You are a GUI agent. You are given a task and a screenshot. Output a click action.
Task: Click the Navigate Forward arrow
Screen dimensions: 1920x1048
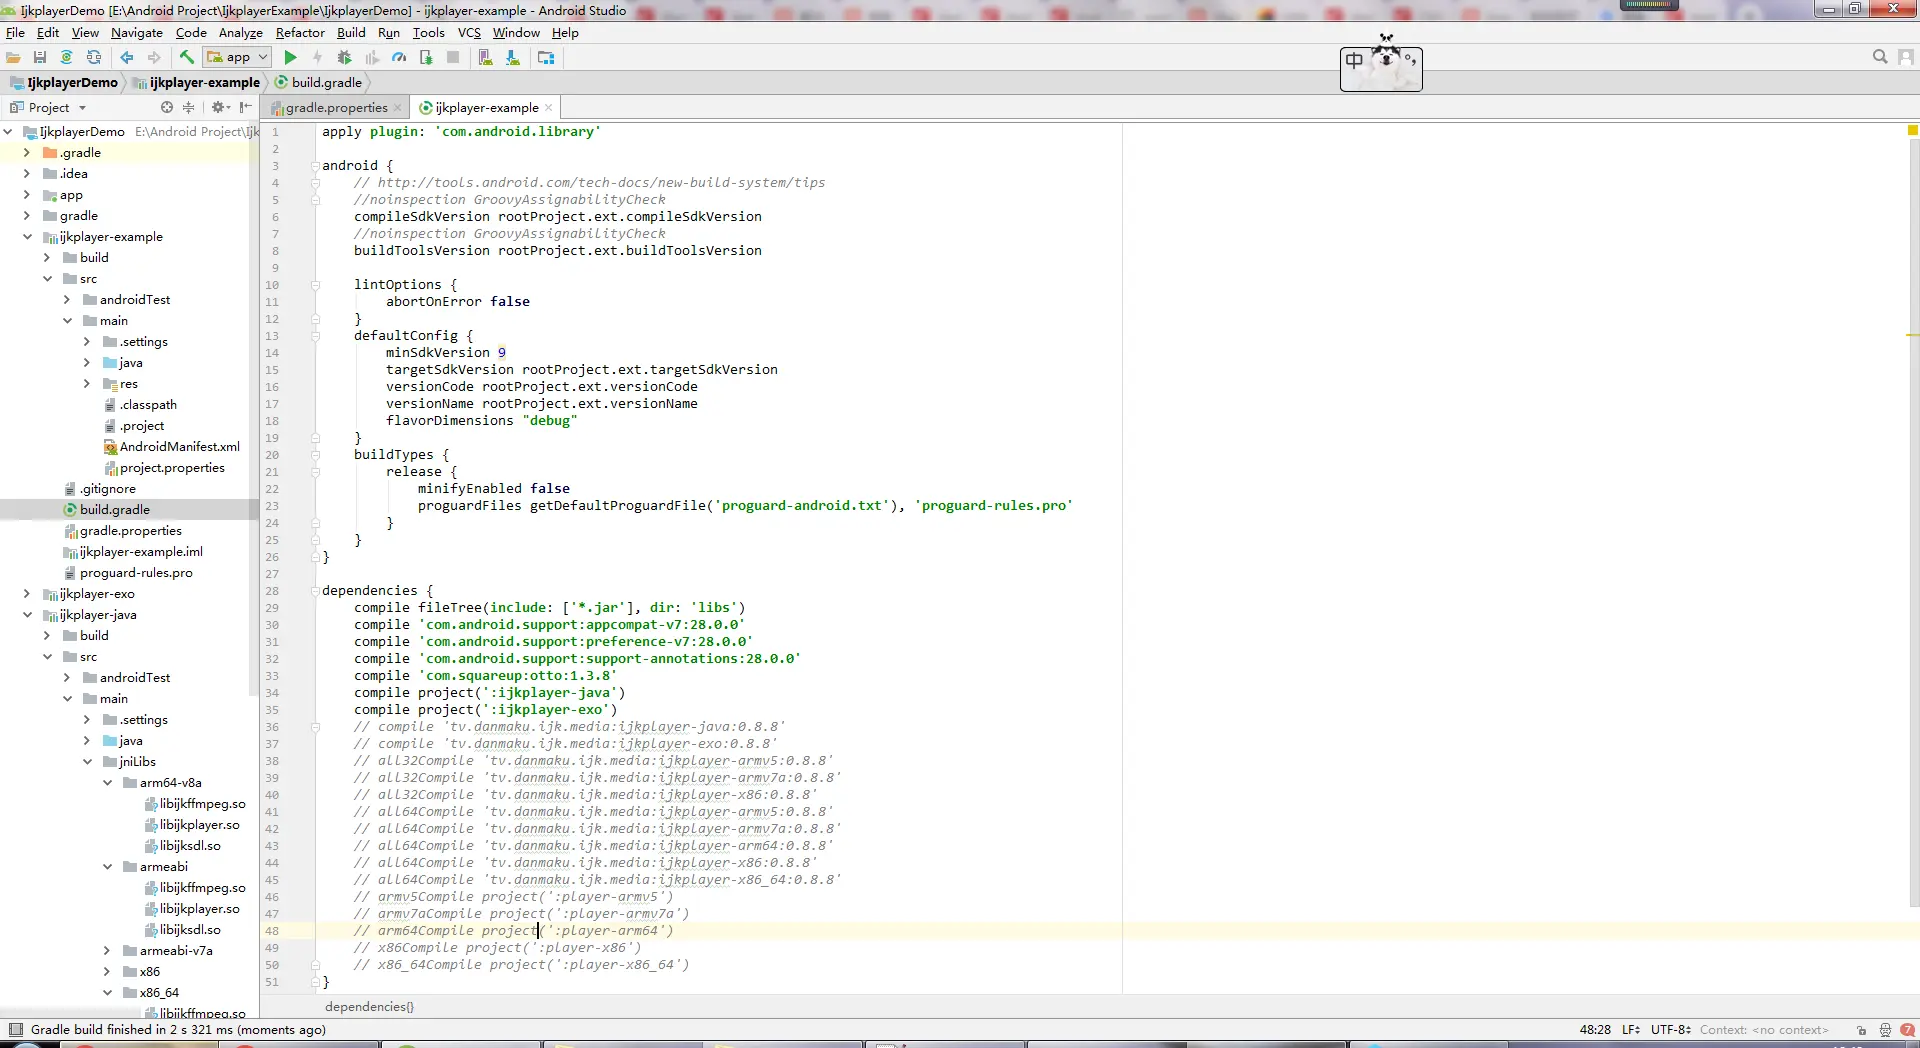tap(154, 58)
